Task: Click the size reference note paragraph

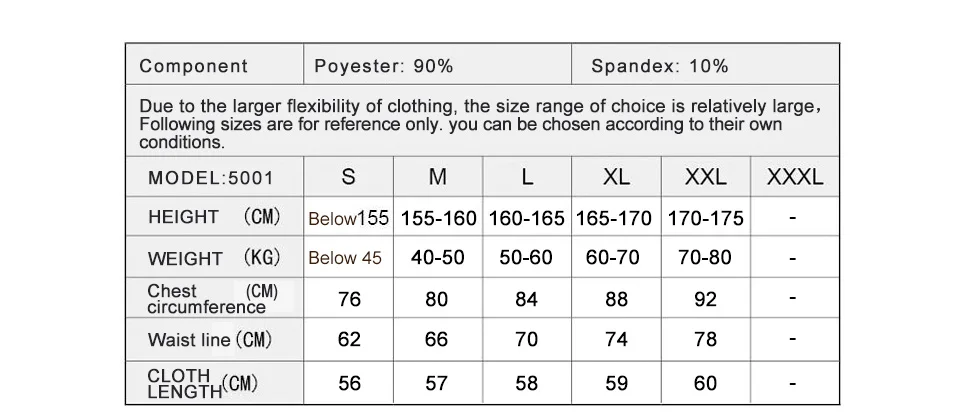Action: 482,124
